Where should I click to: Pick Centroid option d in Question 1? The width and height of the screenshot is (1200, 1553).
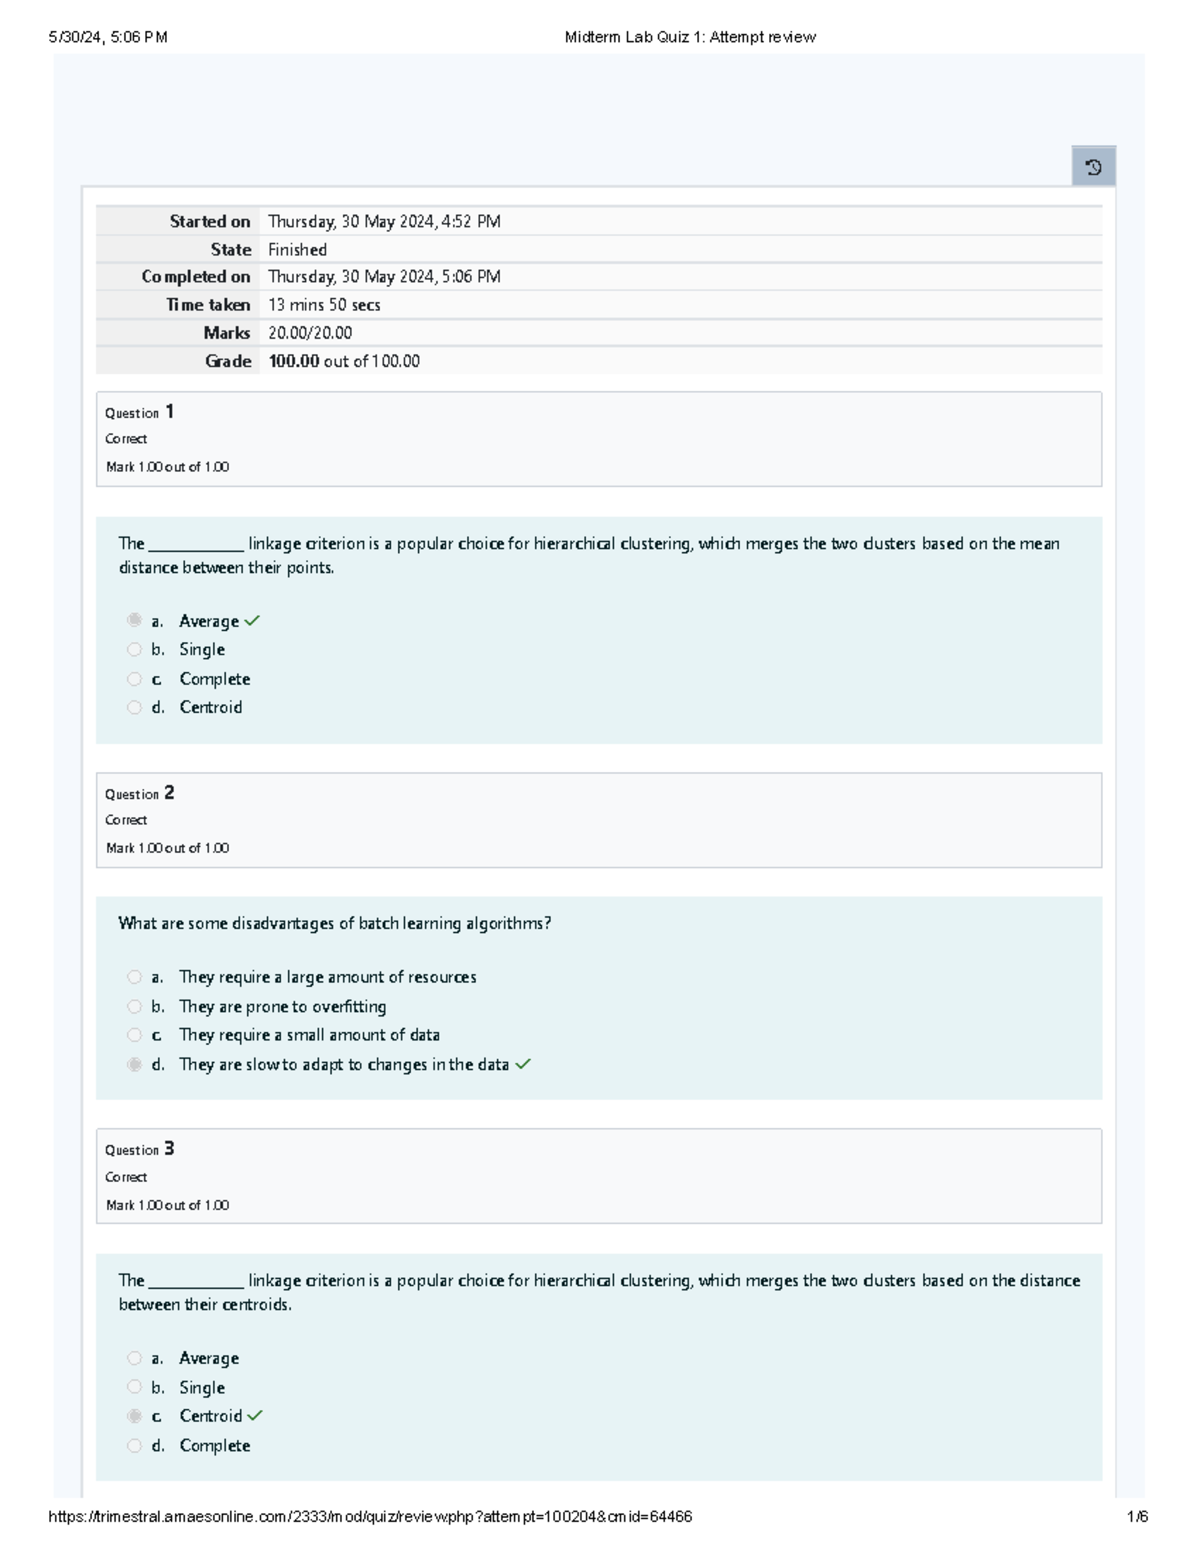[x=134, y=708]
